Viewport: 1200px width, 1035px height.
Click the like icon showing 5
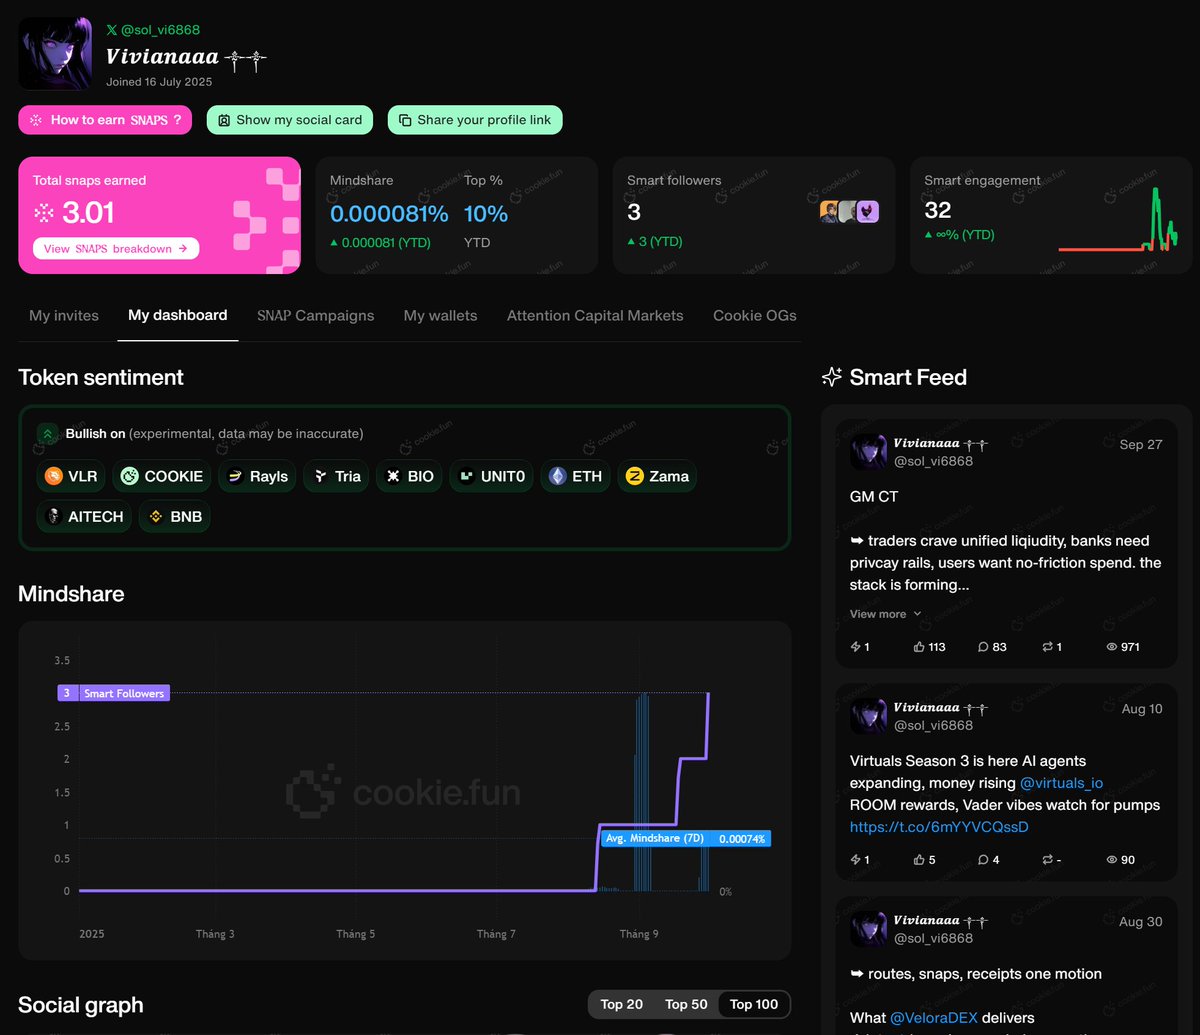(x=919, y=860)
